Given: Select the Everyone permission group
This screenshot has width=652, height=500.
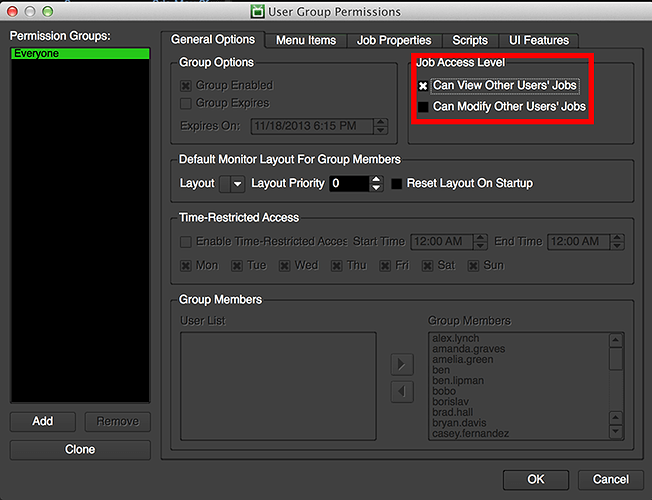Looking at the screenshot, I should 79,54.
